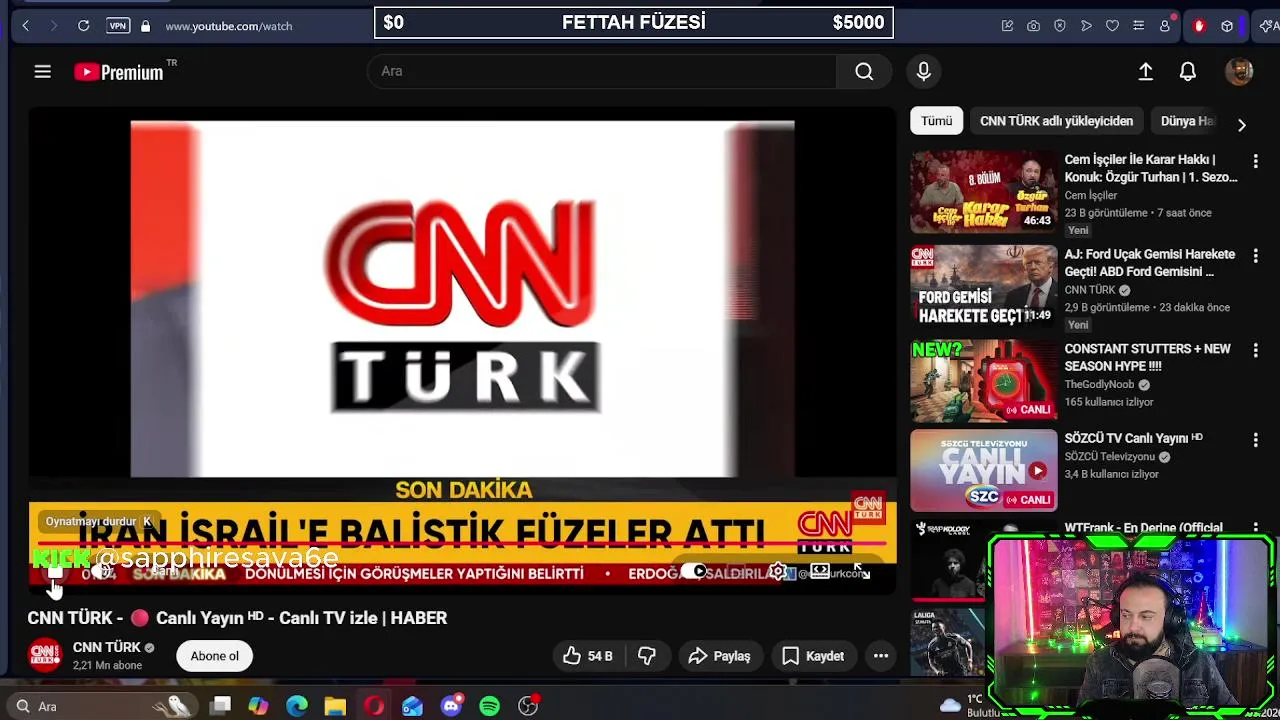Switch to theater mode
Viewport: 1280px width, 720px height.
click(820, 572)
